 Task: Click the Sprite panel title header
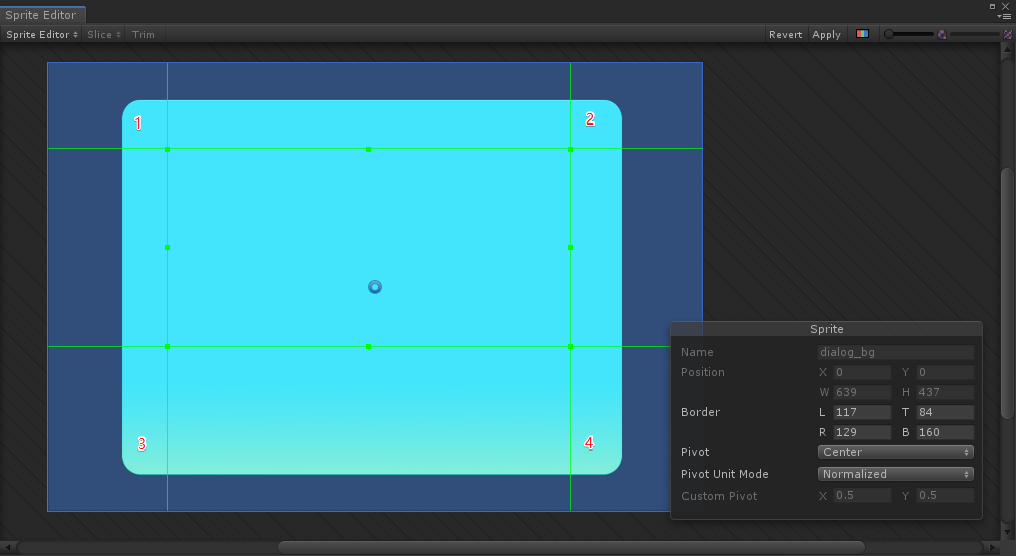click(x=826, y=329)
